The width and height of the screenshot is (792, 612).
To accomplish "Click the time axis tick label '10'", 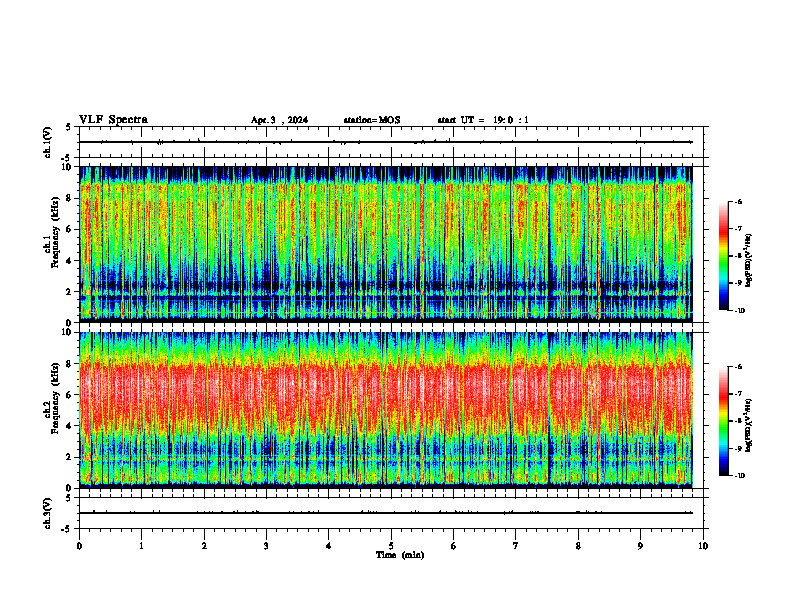I will tap(703, 546).
